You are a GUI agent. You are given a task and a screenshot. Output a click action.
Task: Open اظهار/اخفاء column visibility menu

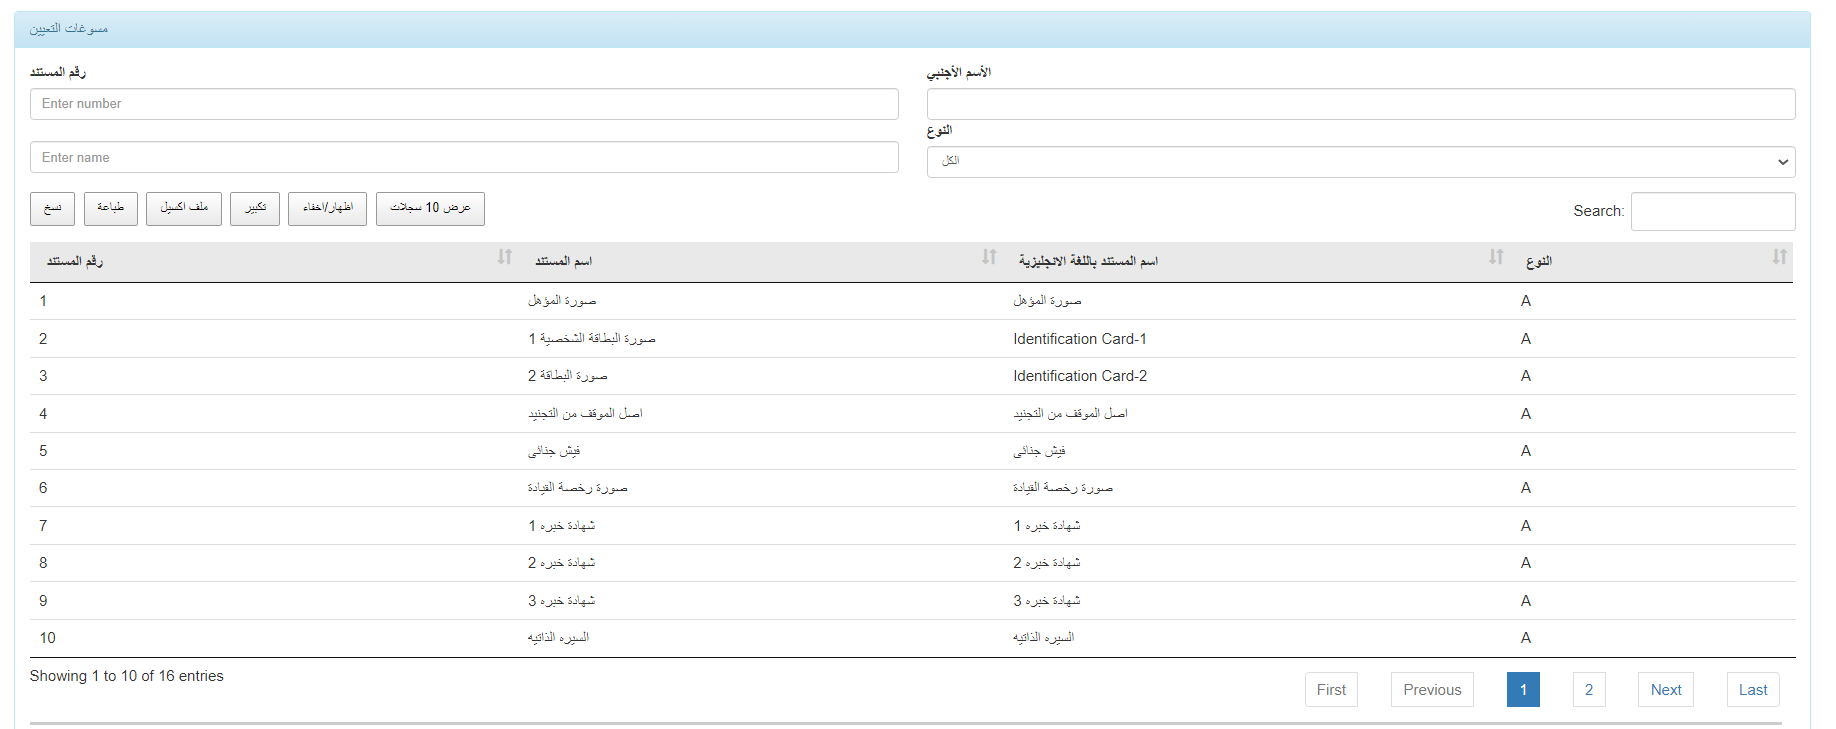327,208
